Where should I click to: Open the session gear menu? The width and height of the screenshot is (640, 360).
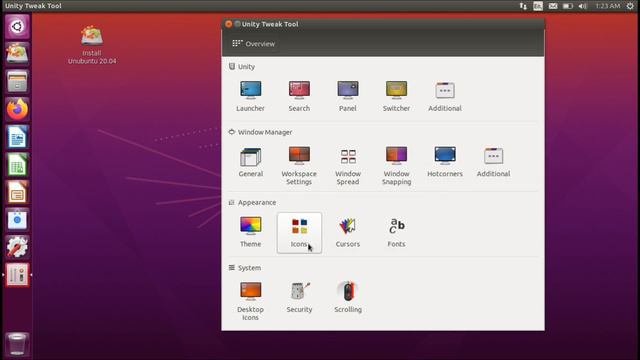click(630, 6)
